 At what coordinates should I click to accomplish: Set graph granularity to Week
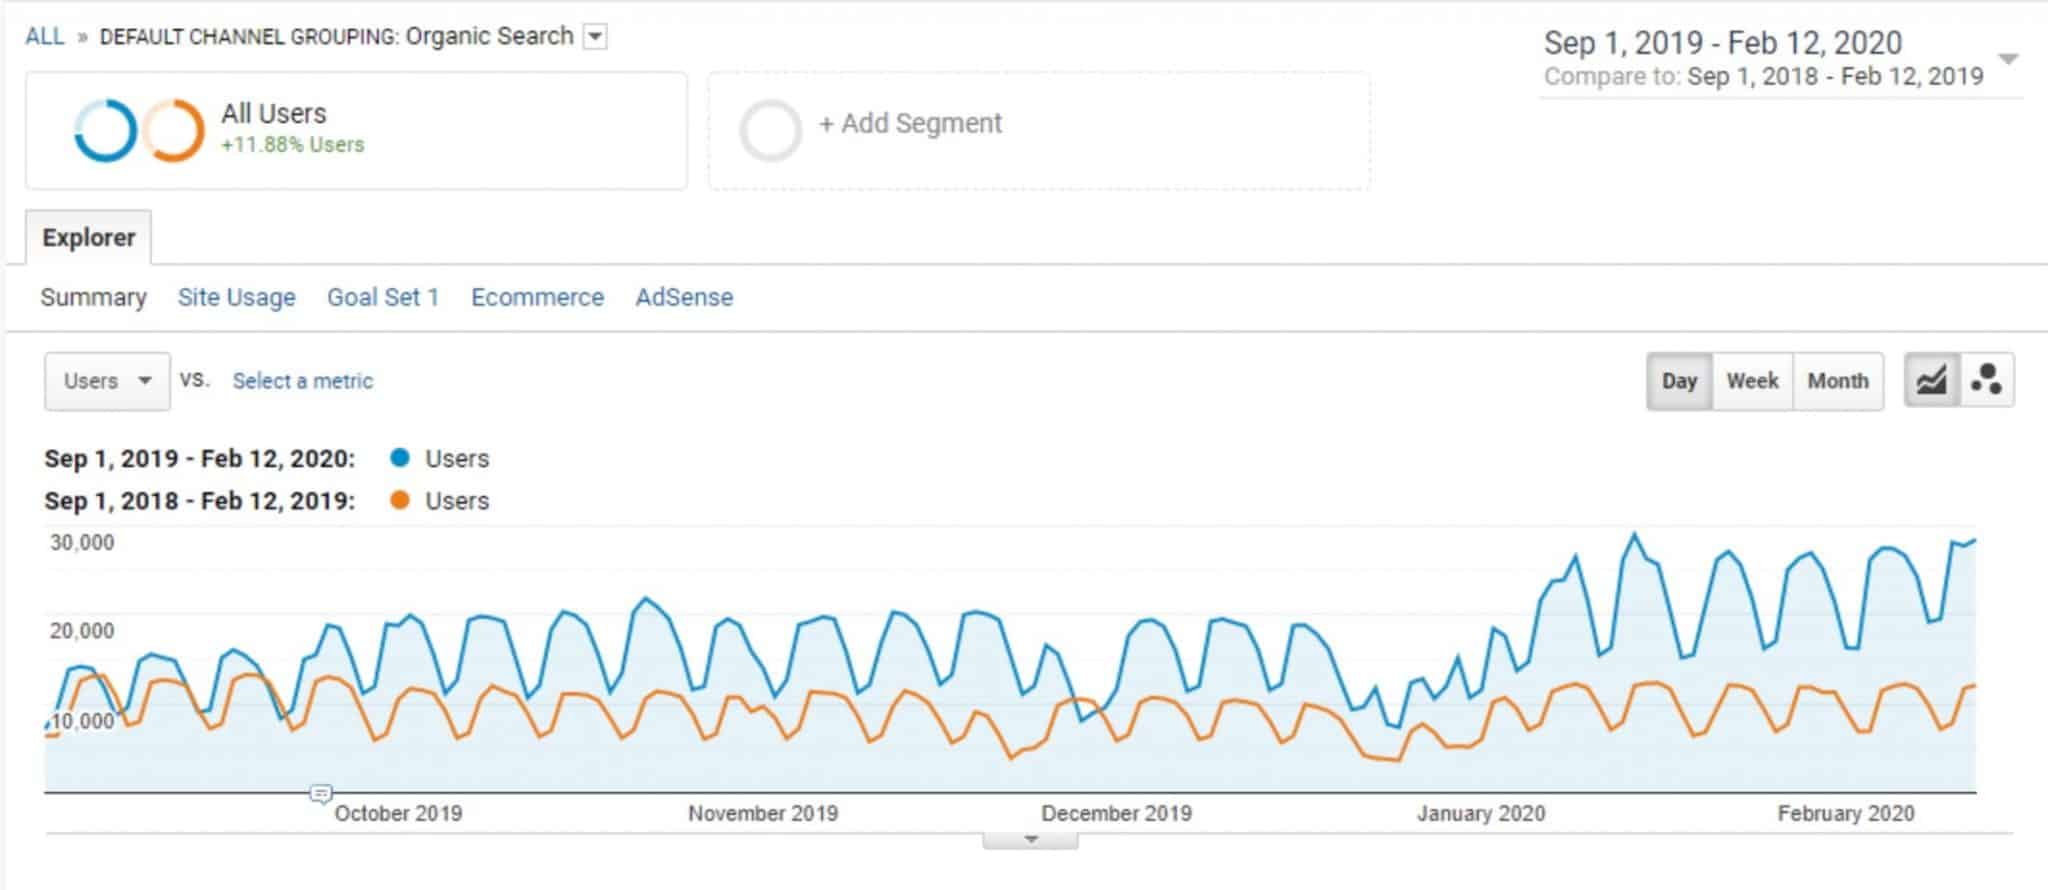[x=1752, y=381]
